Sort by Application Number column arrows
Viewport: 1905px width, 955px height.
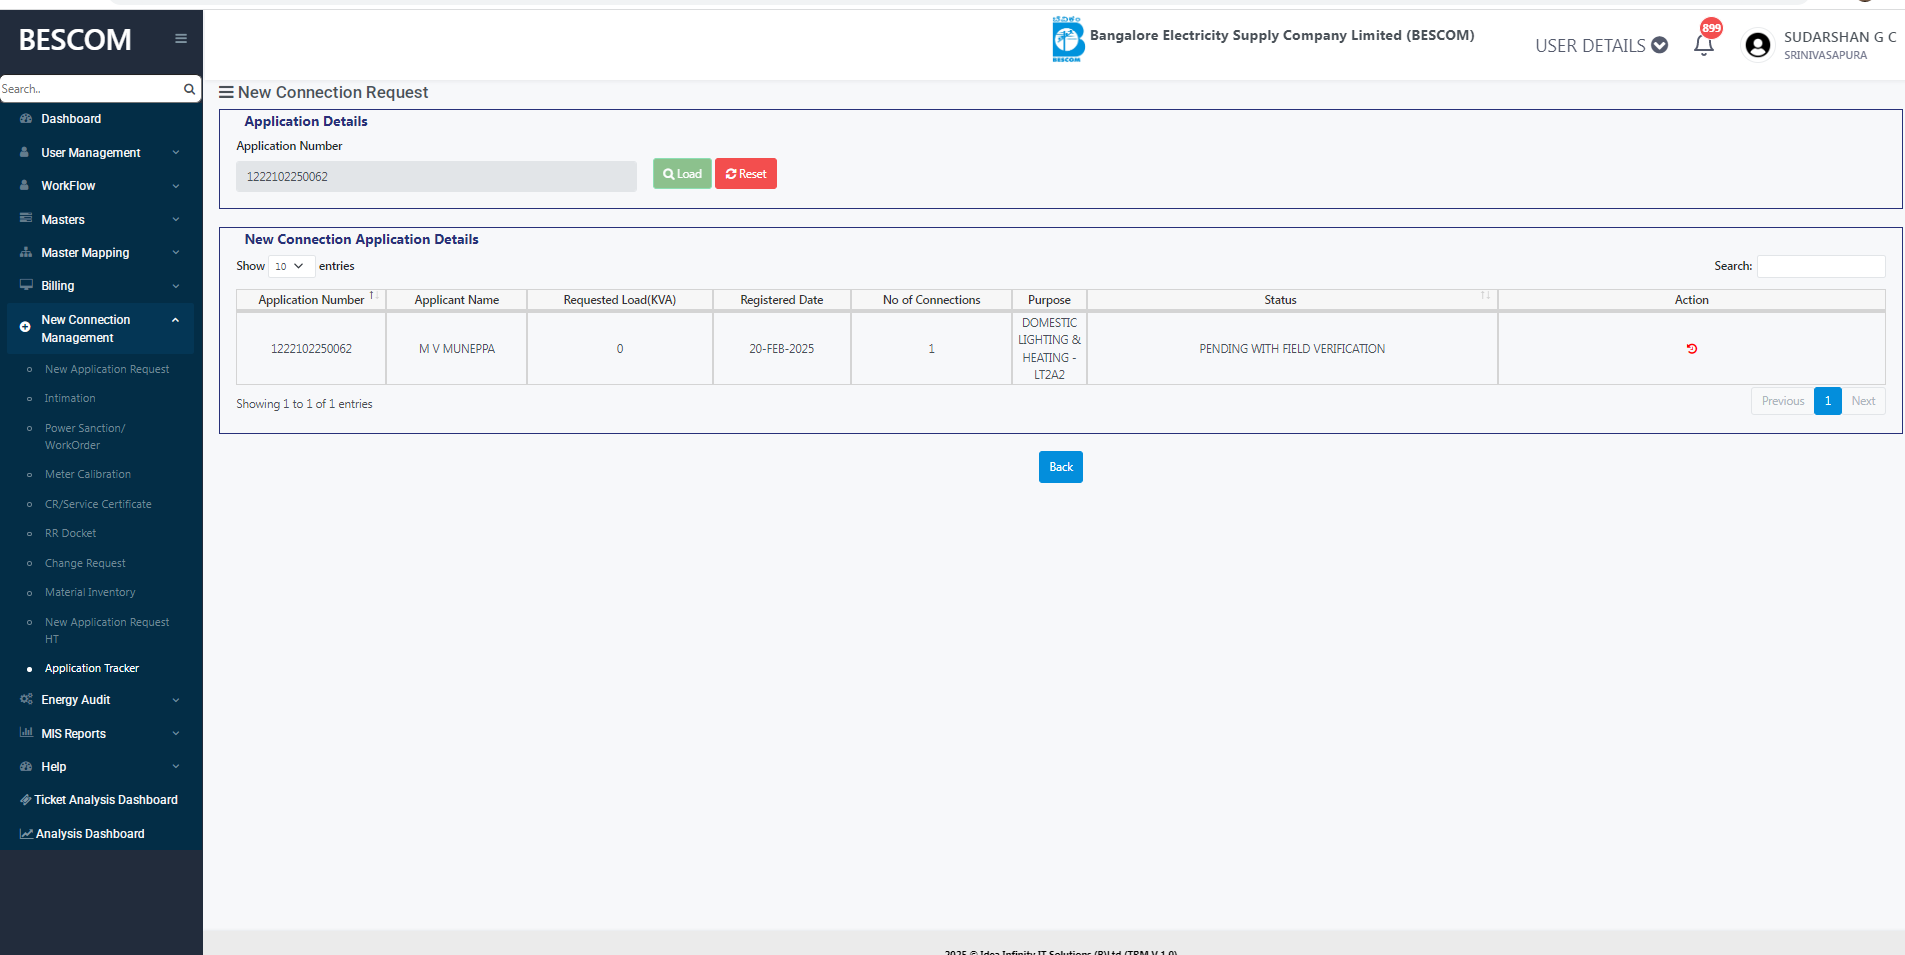372,296
